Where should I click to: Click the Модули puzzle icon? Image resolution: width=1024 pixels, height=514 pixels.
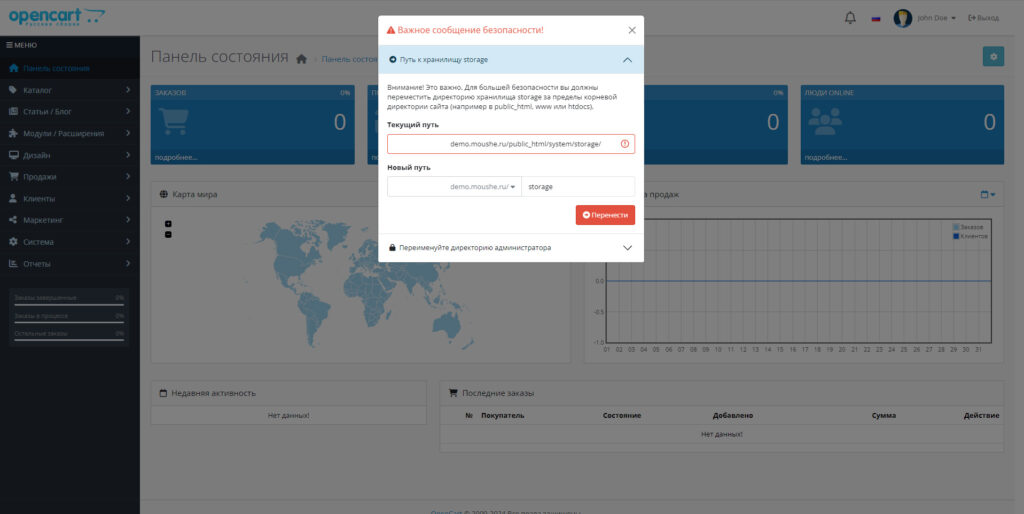(x=13, y=133)
